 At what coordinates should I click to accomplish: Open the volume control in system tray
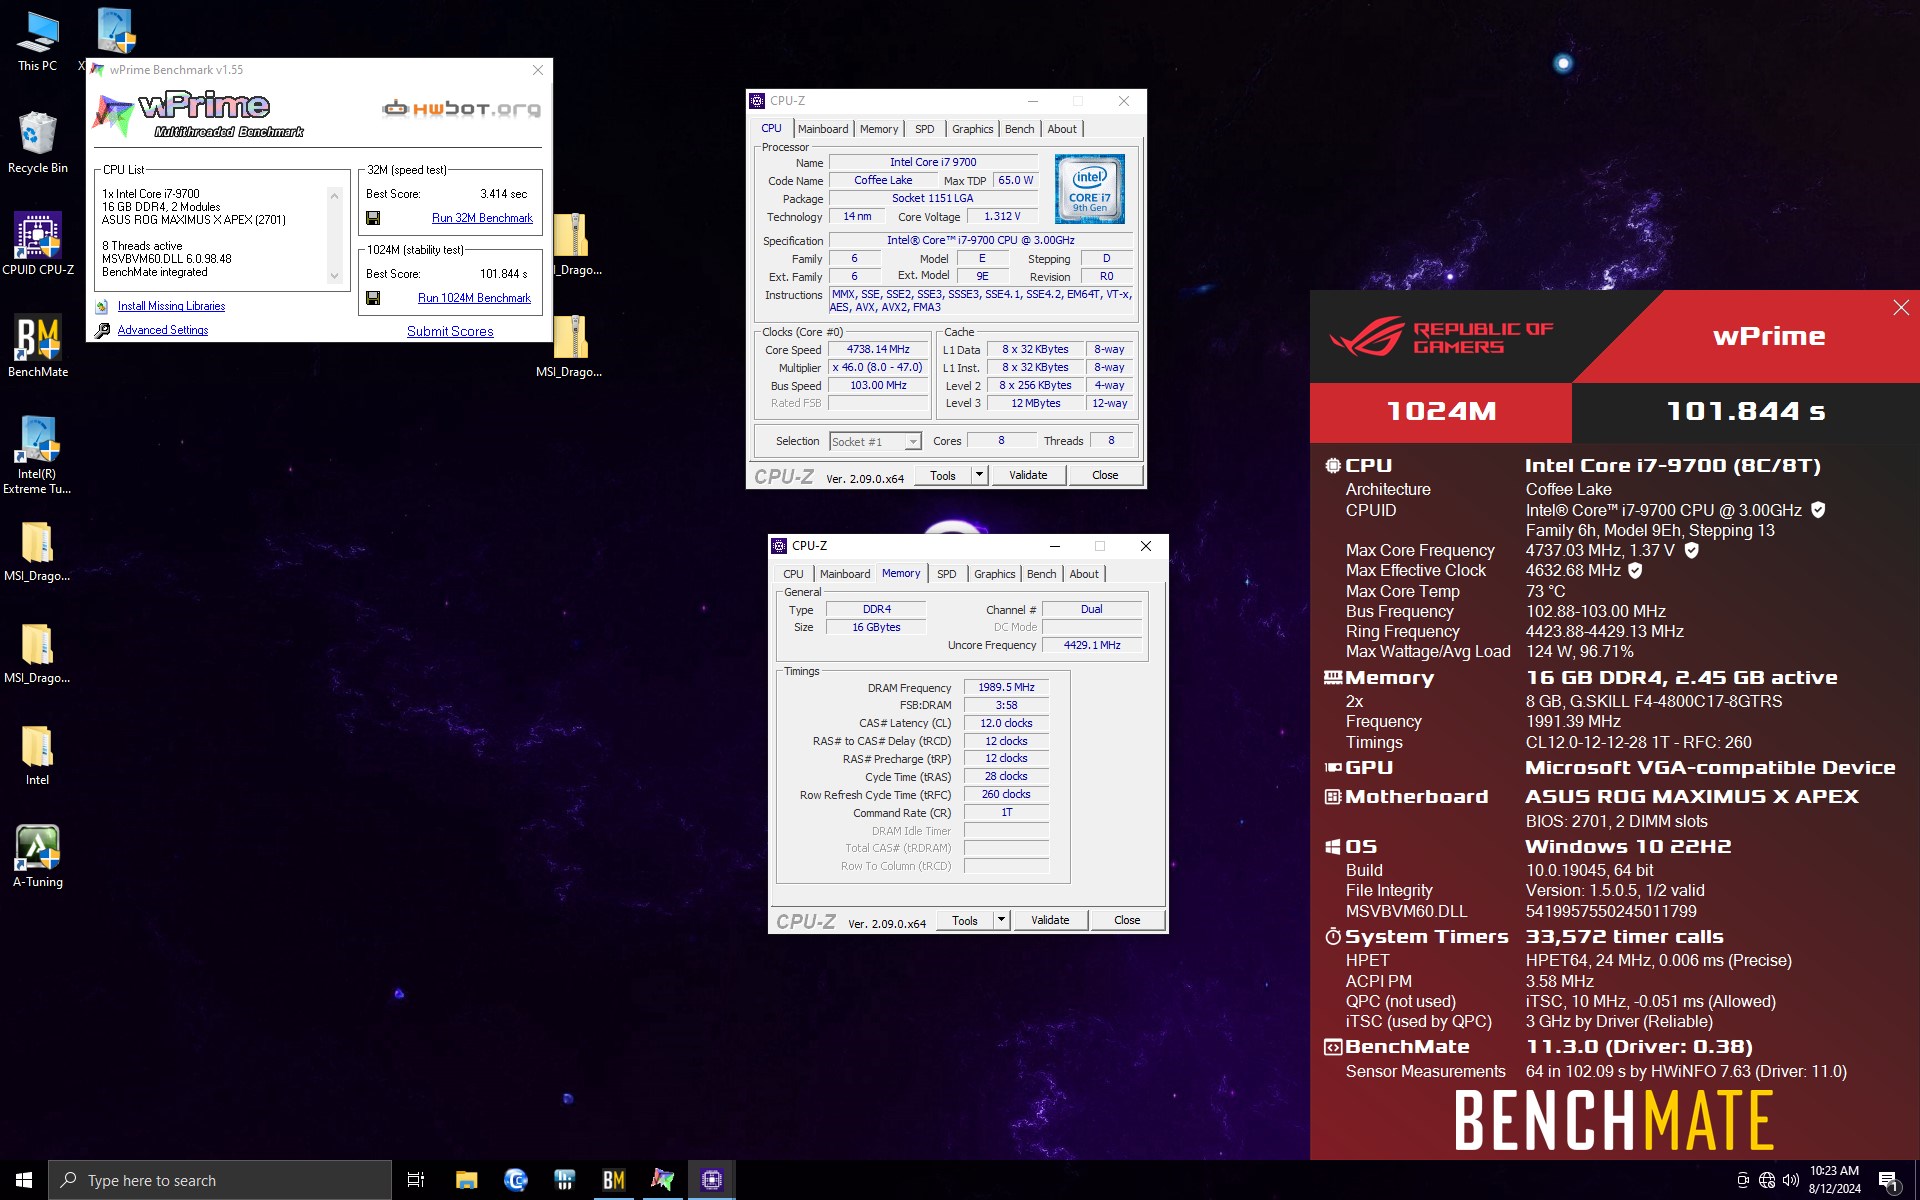tap(1790, 1180)
